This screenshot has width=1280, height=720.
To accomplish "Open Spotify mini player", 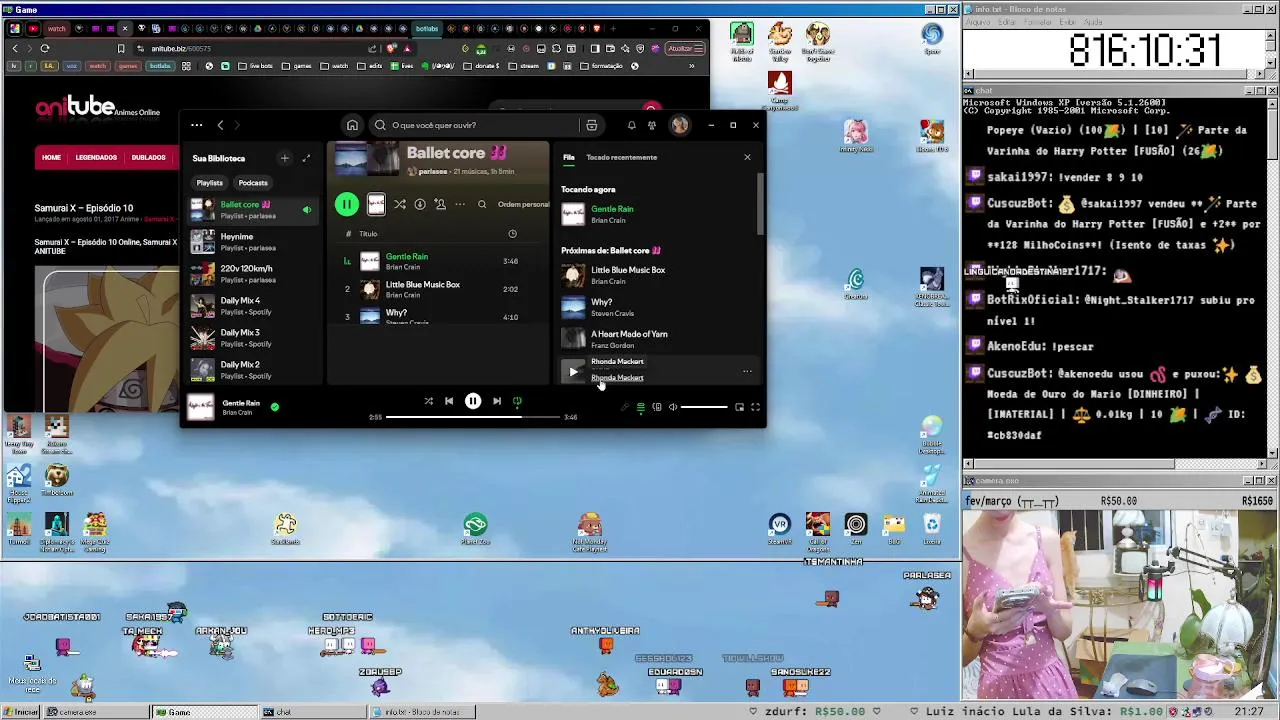I will [x=739, y=407].
